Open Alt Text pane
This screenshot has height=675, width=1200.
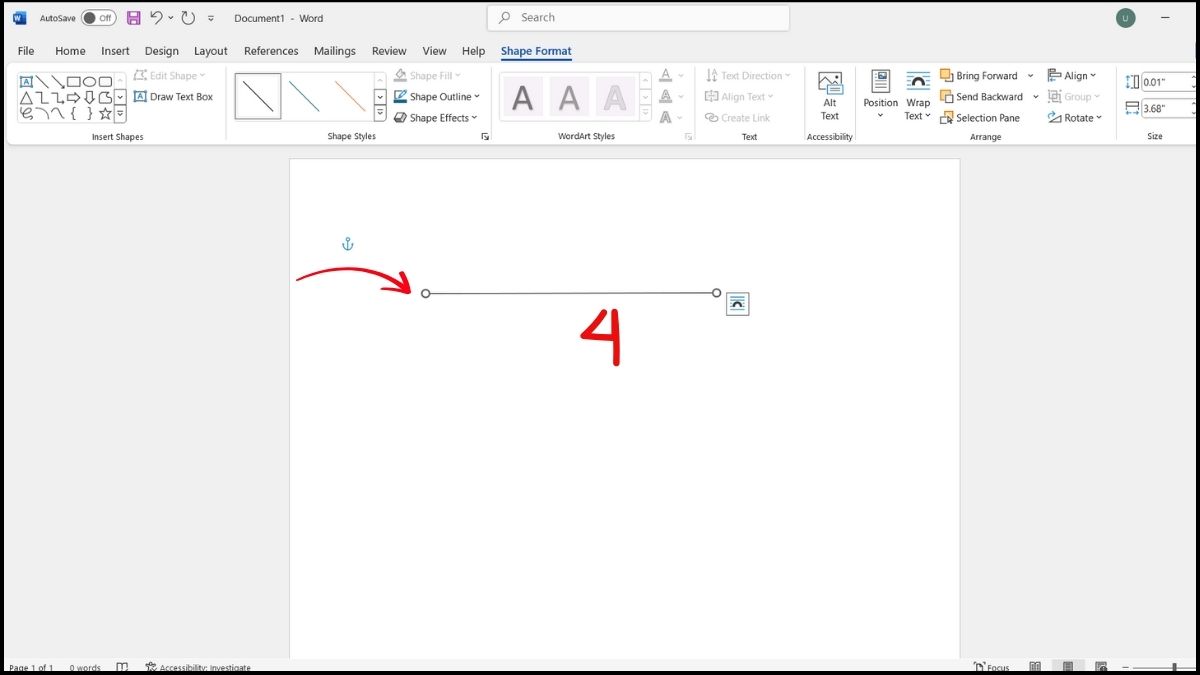(x=830, y=96)
